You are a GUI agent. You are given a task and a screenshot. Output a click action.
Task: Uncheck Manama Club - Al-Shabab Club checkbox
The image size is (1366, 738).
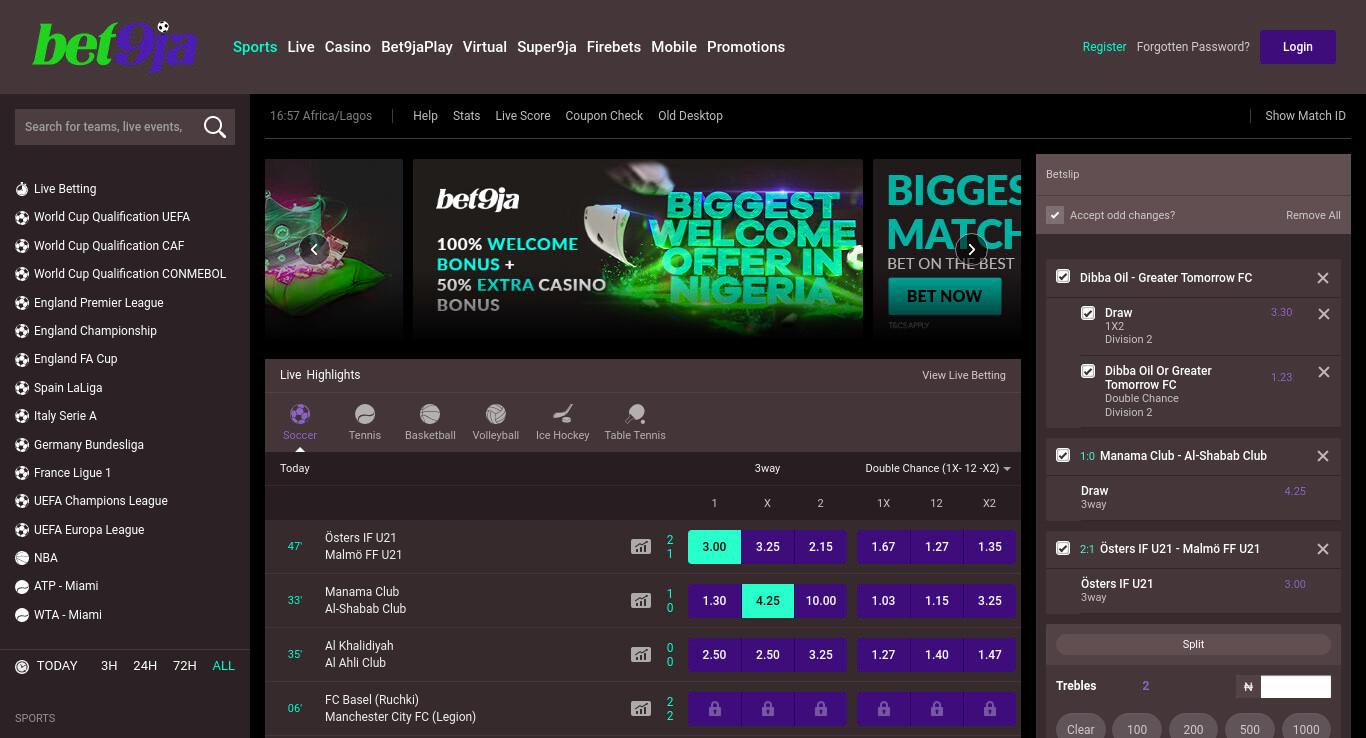pyautogui.click(x=1063, y=455)
